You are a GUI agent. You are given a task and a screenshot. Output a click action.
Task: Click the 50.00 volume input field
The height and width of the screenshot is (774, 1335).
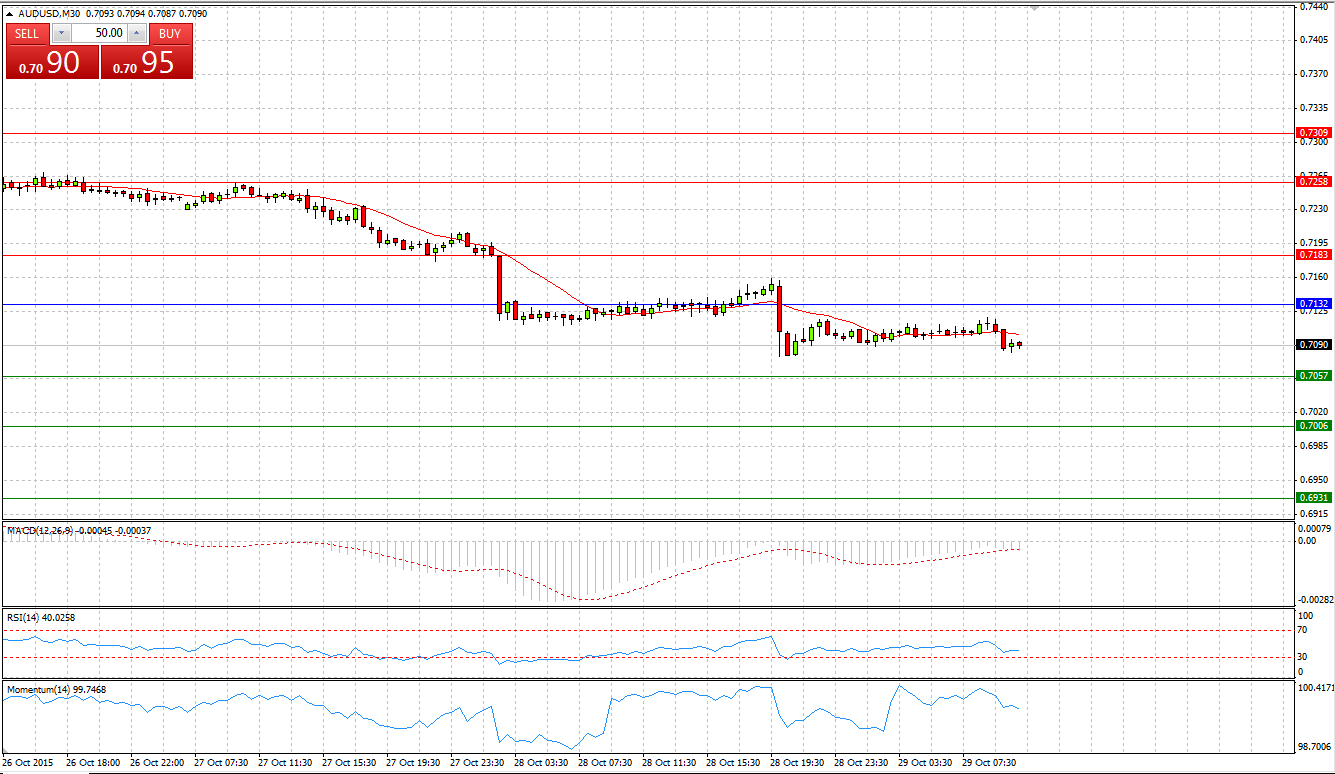coord(99,33)
